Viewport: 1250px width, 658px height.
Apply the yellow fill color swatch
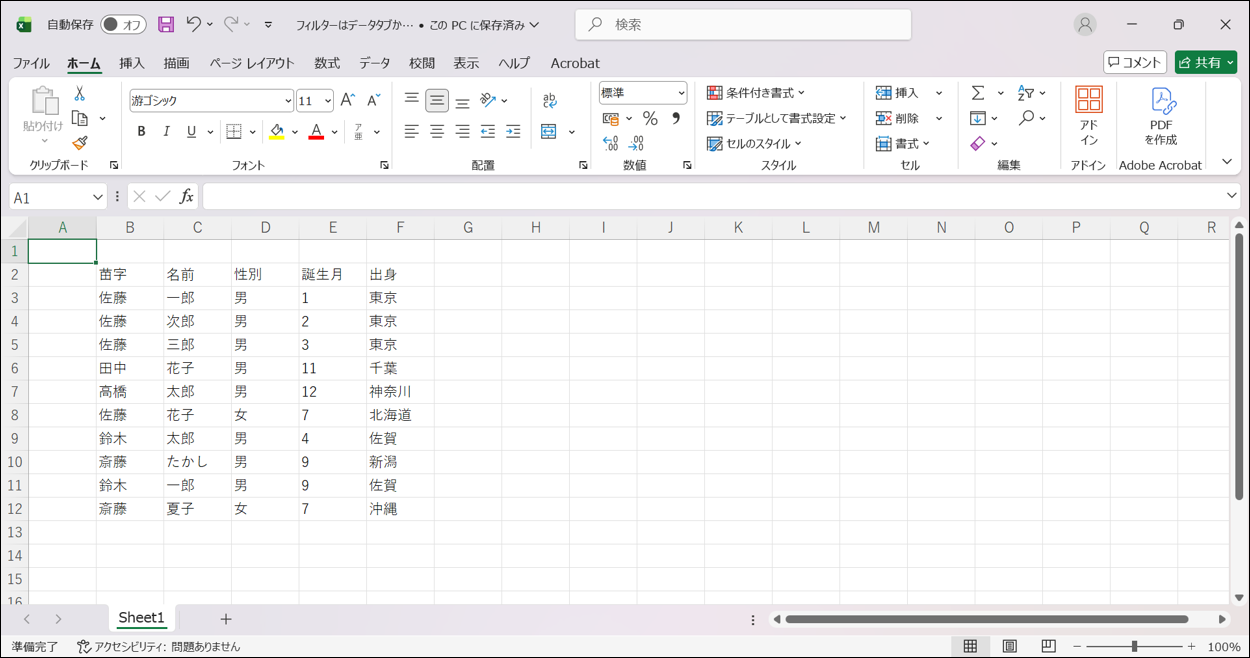277,132
